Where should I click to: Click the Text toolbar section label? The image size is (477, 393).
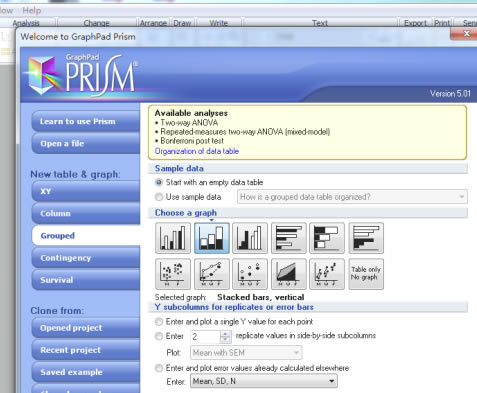[320, 23]
